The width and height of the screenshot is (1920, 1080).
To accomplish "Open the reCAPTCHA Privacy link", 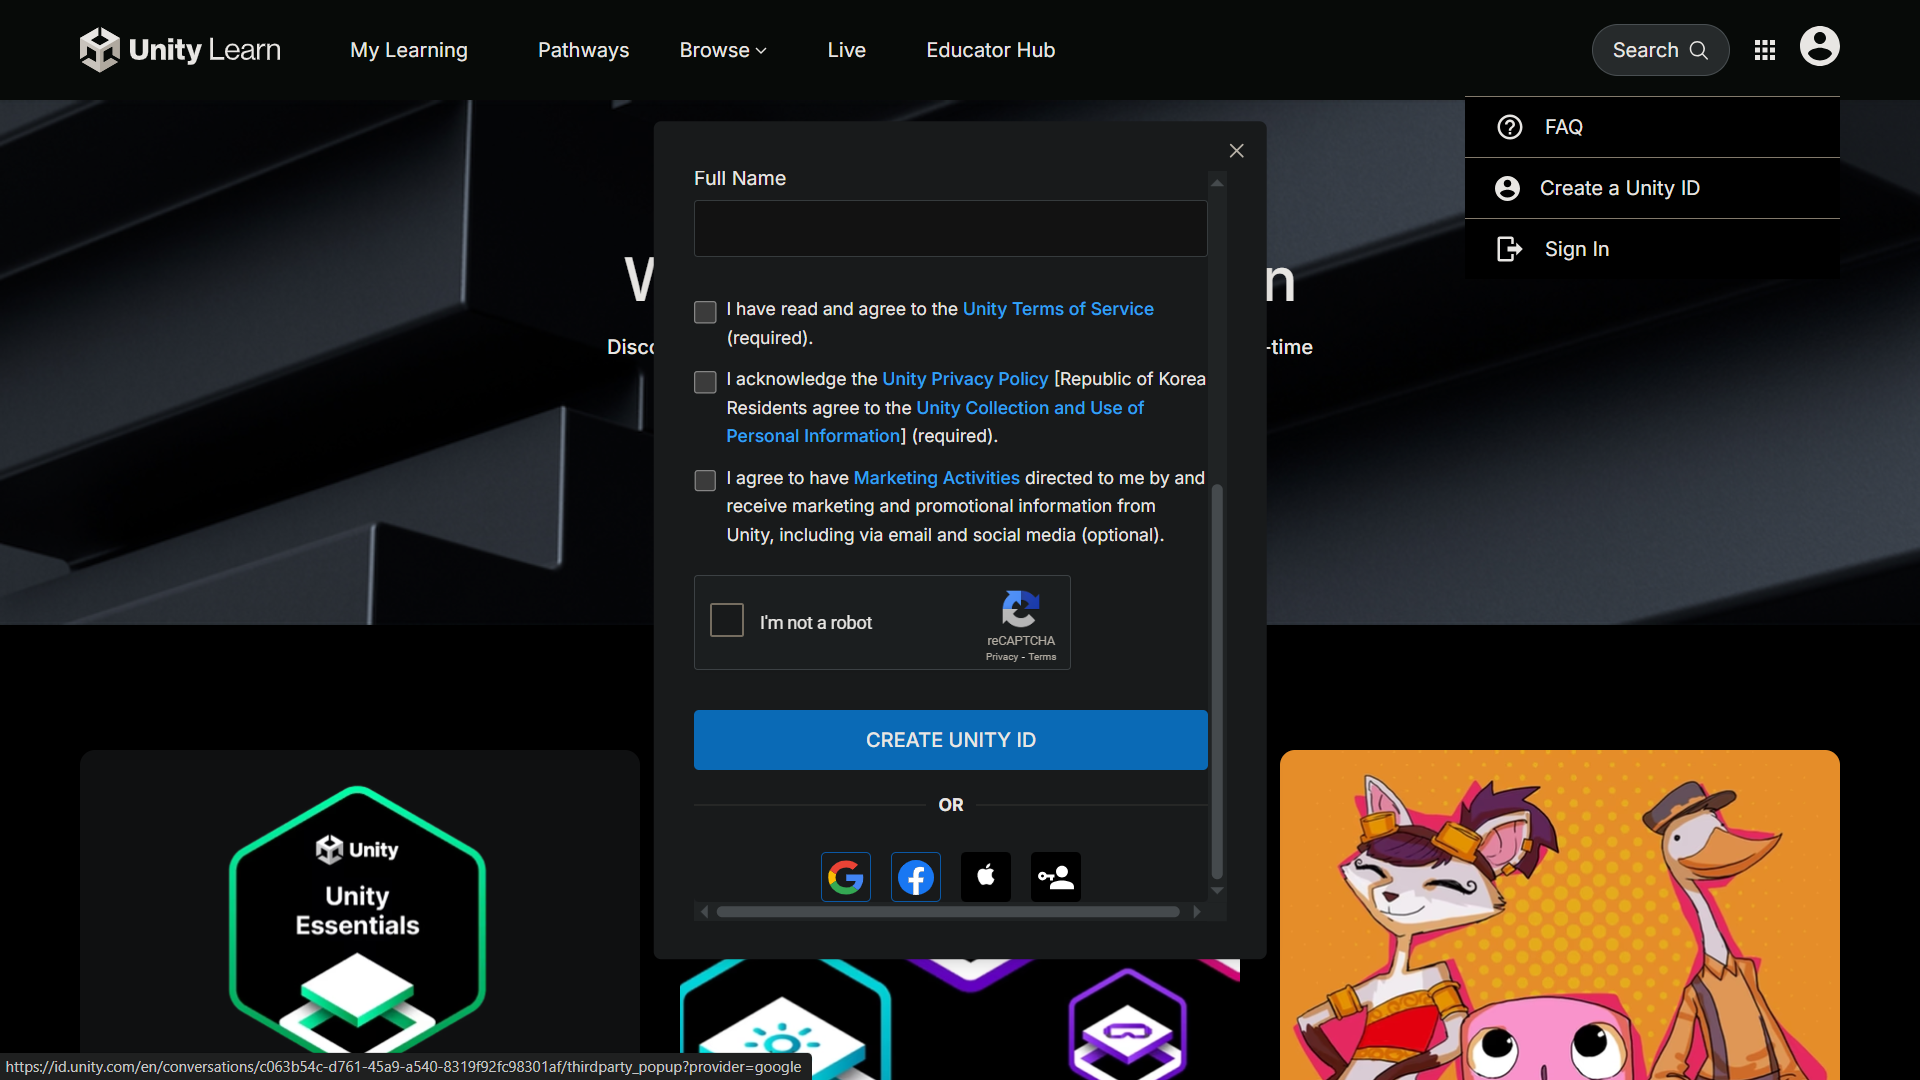I will tap(1001, 657).
